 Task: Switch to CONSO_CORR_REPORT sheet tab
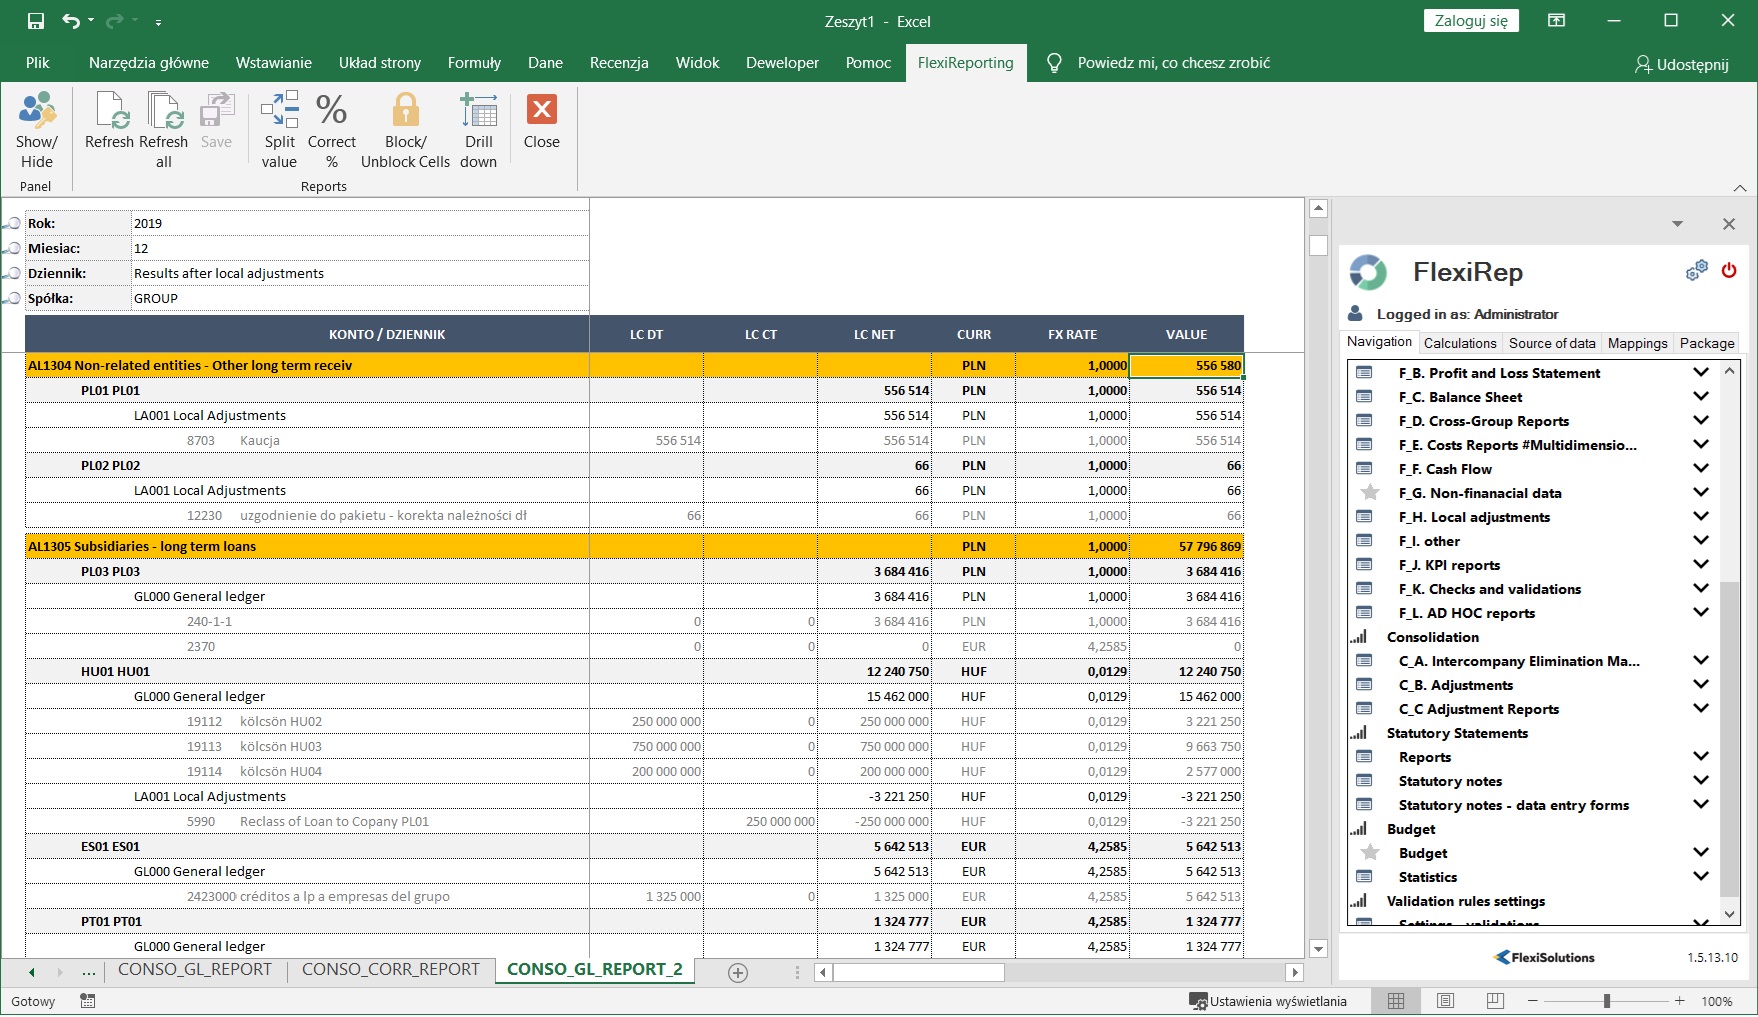click(390, 970)
